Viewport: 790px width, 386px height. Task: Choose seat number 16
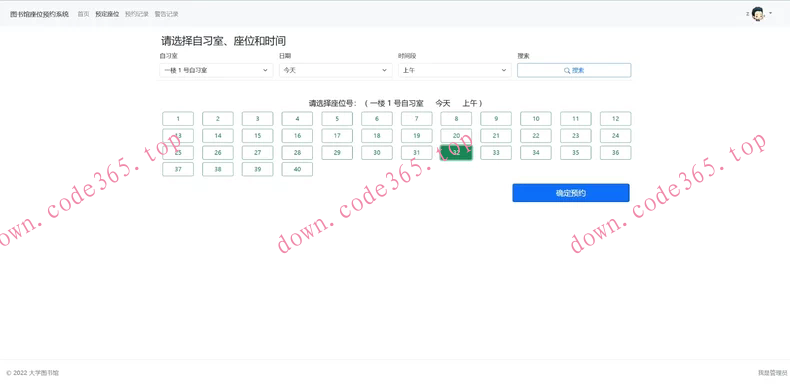pyautogui.click(x=297, y=136)
